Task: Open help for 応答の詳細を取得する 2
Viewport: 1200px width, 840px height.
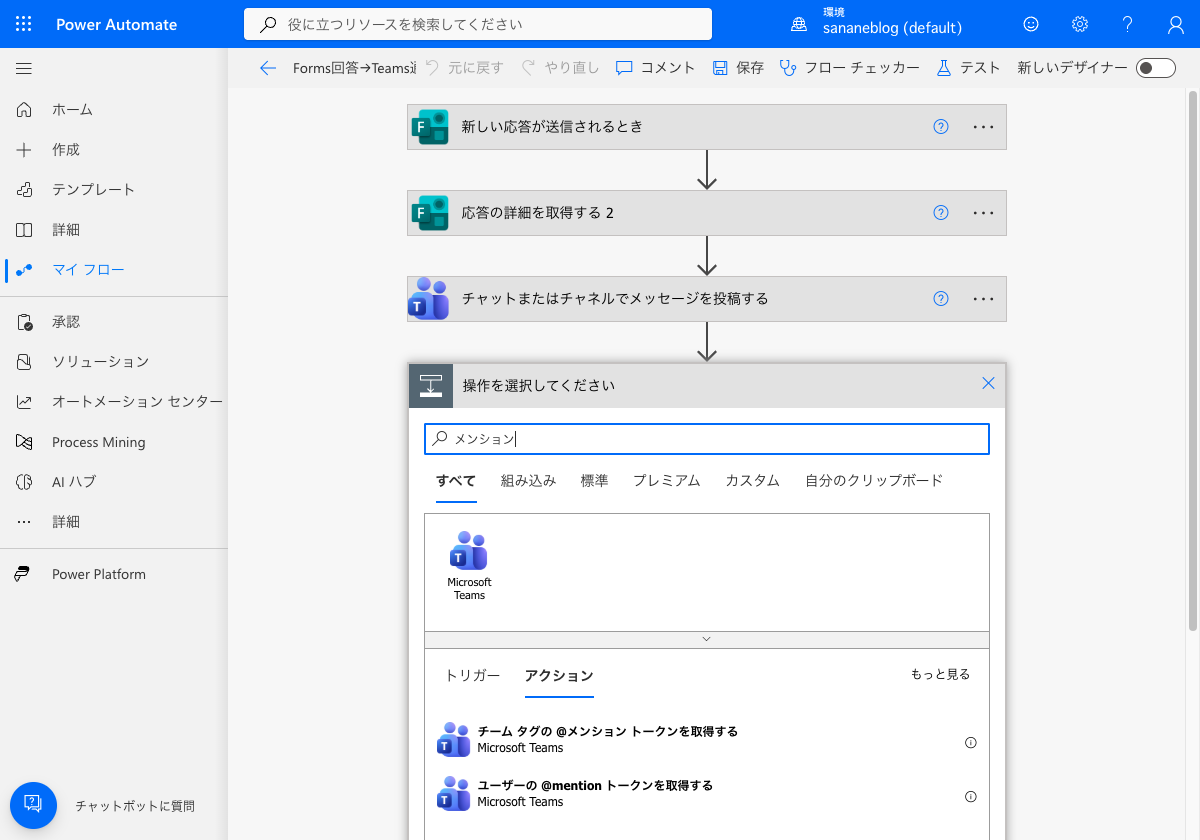Action: coord(940,213)
